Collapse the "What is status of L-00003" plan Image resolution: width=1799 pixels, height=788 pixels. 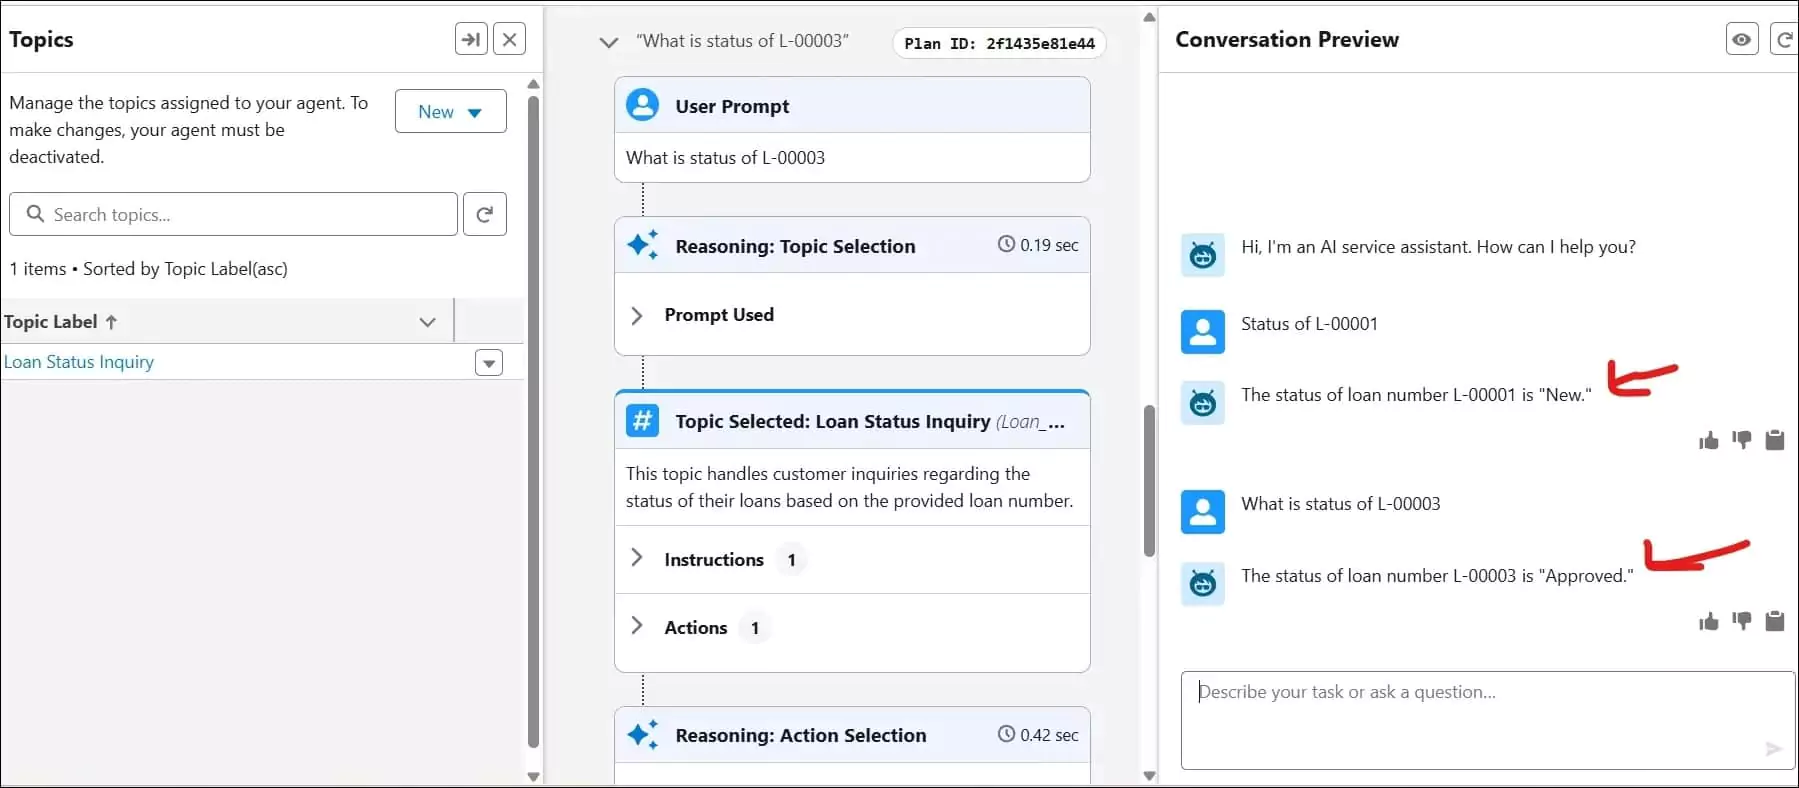[x=608, y=42]
